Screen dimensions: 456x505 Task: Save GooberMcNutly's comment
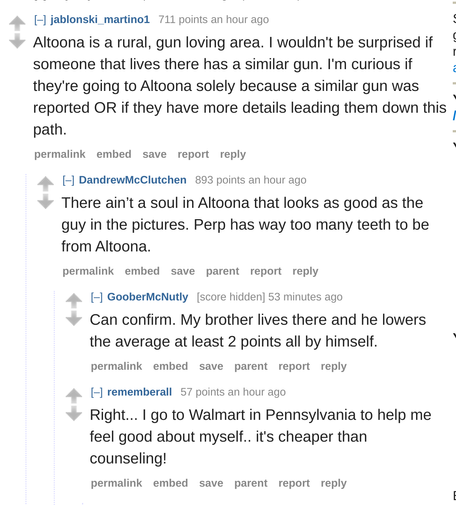(x=211, y=366)
